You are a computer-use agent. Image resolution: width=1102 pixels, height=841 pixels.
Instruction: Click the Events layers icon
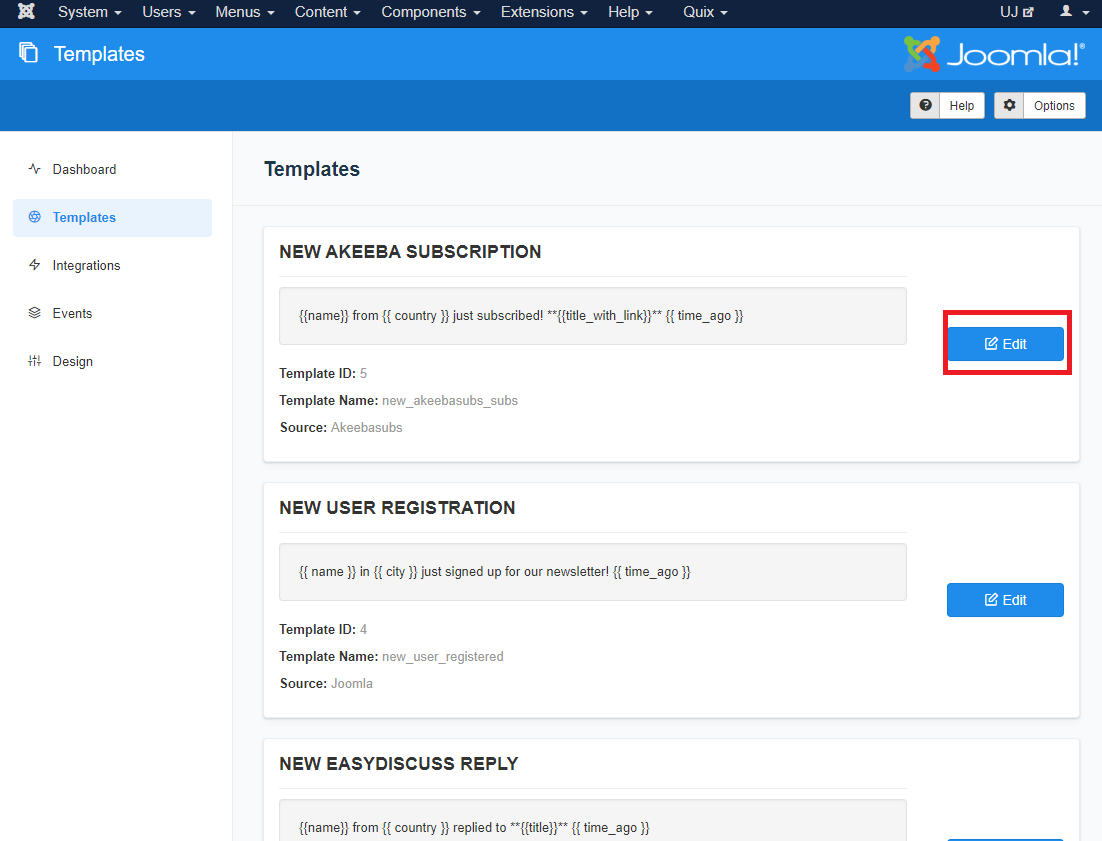tap(34, 313)
